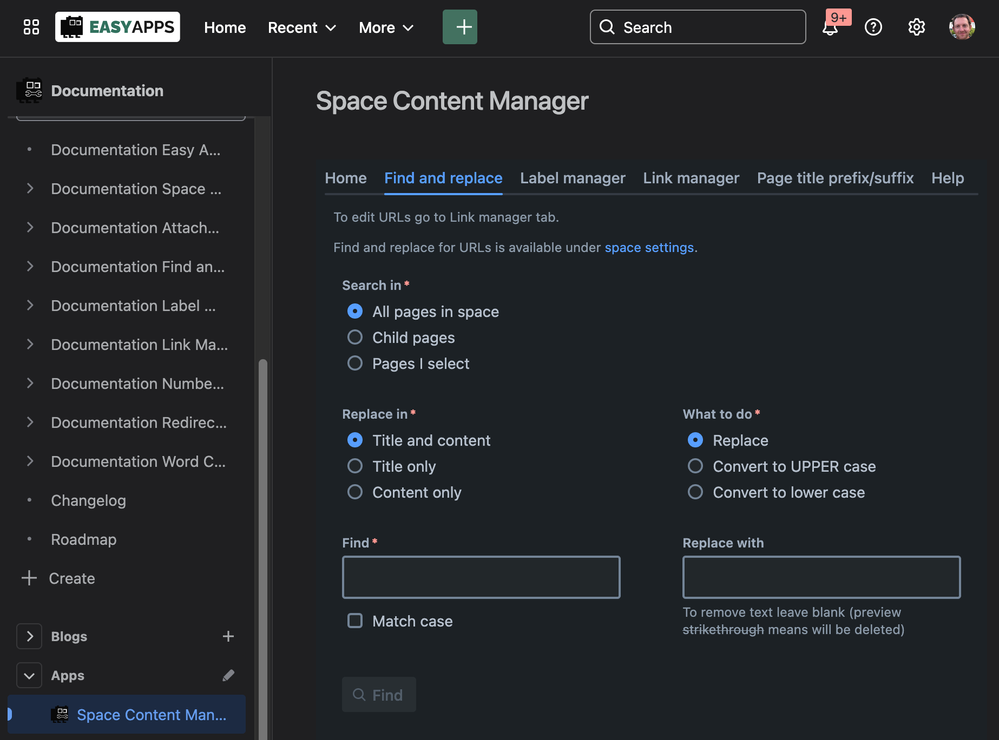Open the app switcher grid icon
Viewport: 999px width, 740px height.
[31, 27]
